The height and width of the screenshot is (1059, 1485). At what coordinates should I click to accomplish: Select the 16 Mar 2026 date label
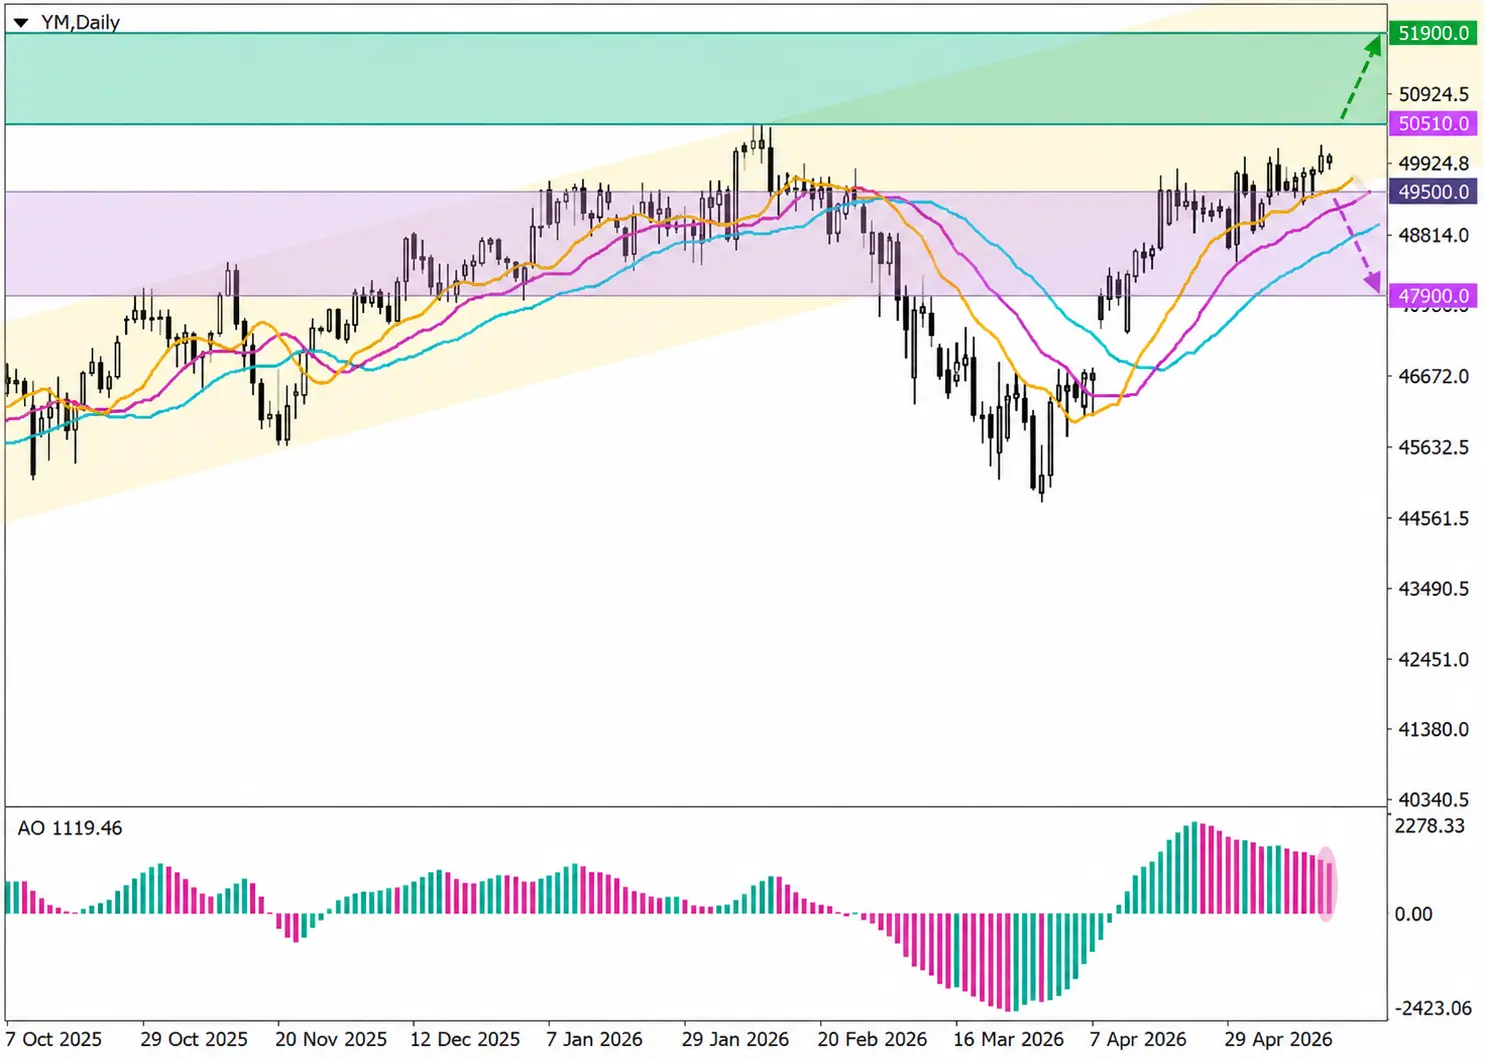(1008, 1039)
